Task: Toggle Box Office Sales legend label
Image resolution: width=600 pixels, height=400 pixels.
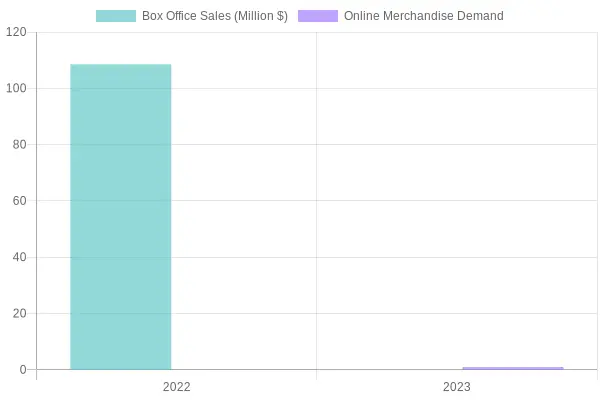Action: click(215, 16)
